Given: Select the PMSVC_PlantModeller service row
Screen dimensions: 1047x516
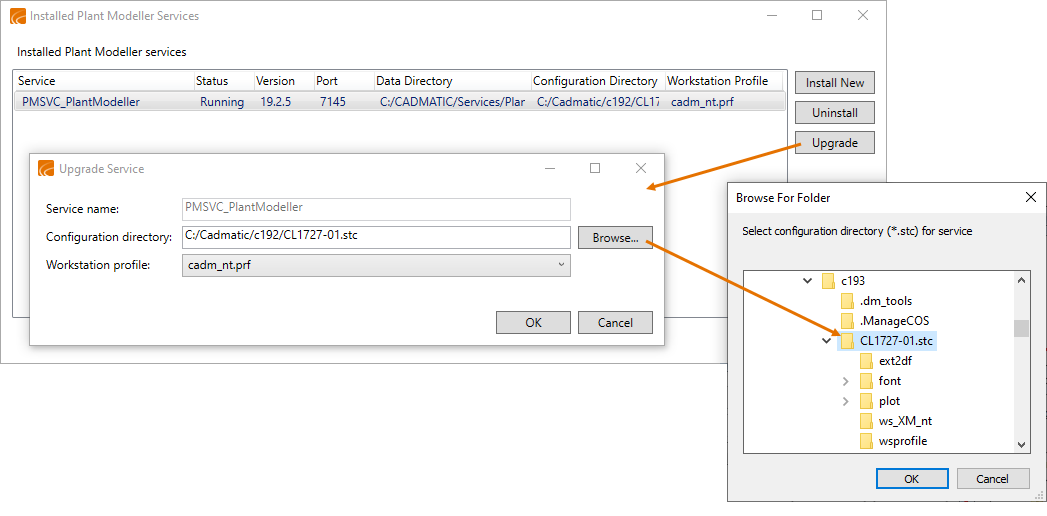Looking at the screenshot, I should (81, 102).
